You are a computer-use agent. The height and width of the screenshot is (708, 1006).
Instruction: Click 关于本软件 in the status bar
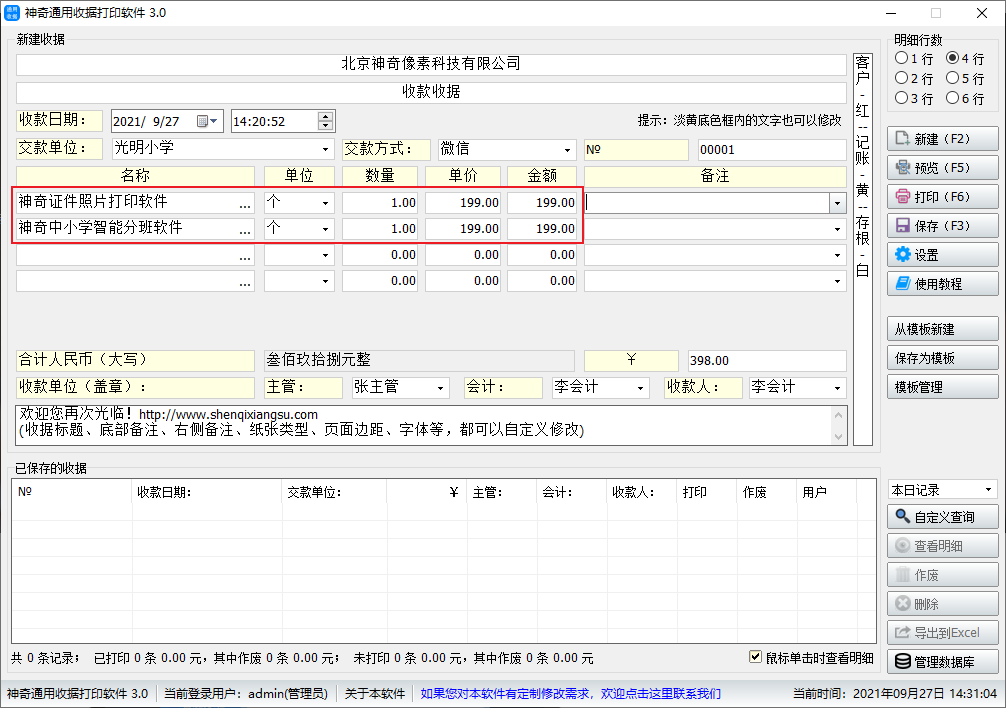point(375,693)
